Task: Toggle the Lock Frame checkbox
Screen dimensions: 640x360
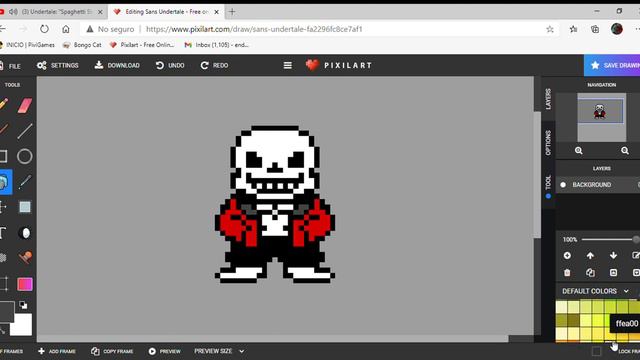Action: (x=596, y=351)
